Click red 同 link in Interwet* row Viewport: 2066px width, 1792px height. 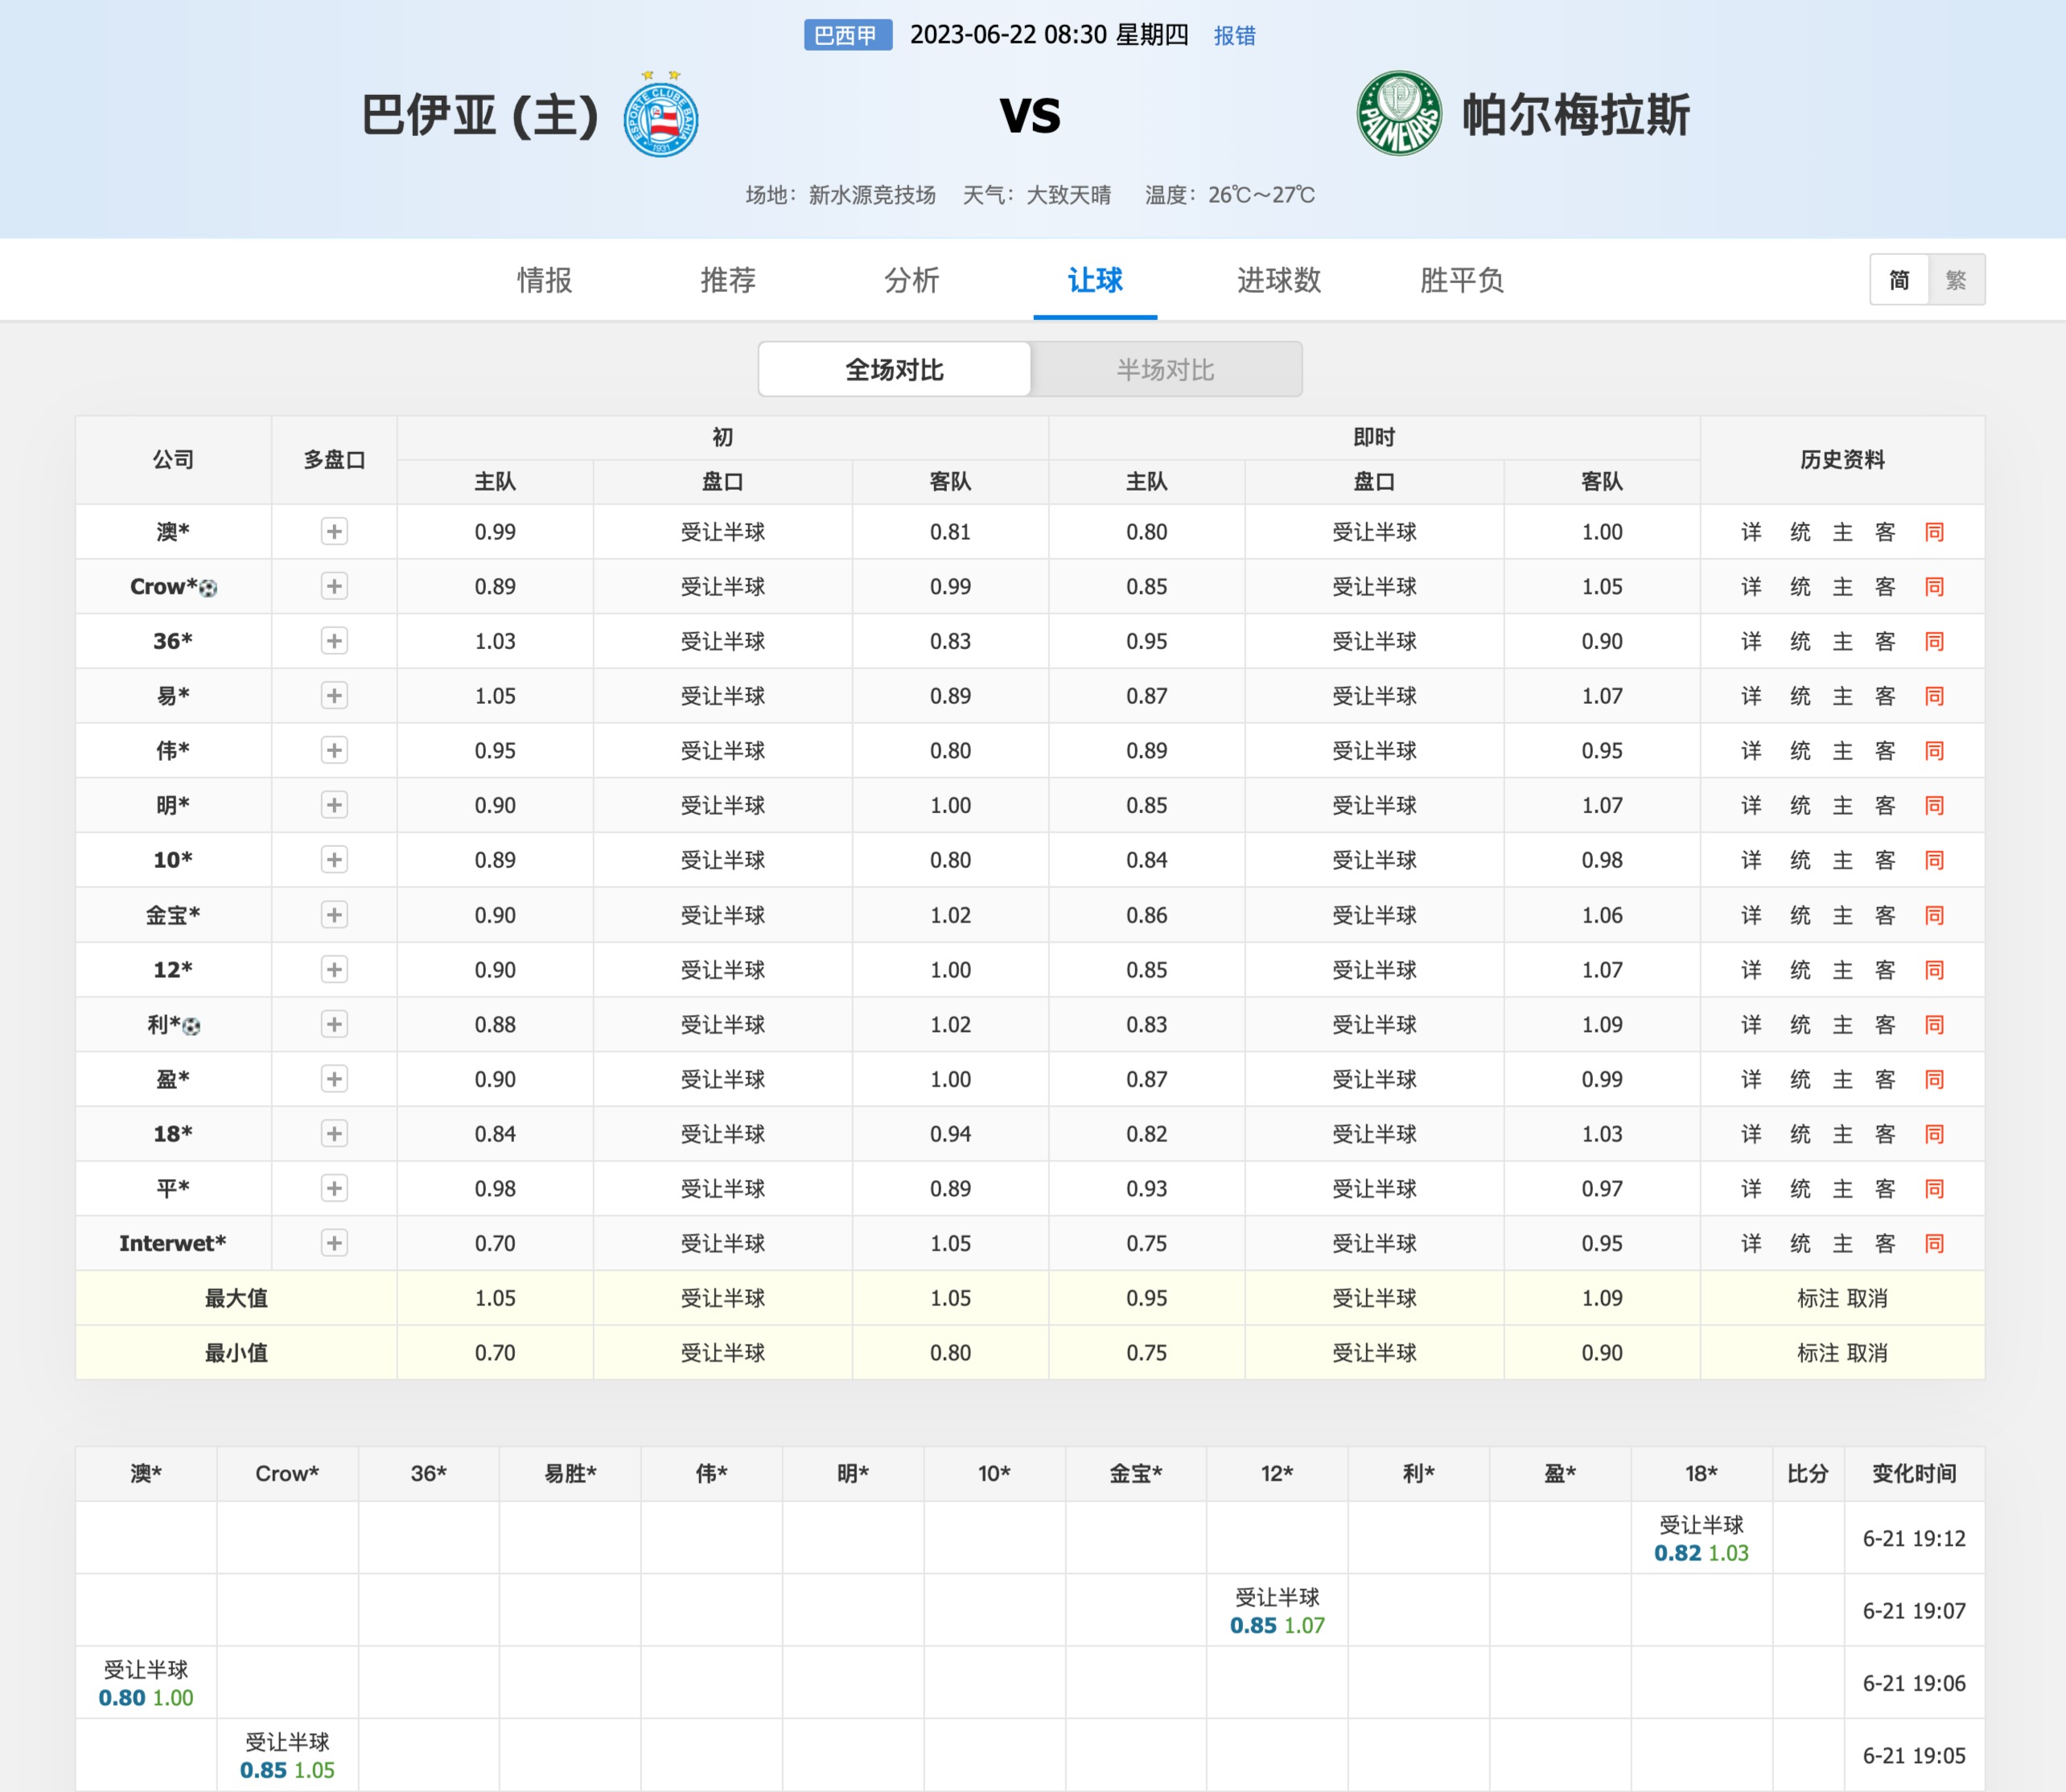coord(1935,1244)
